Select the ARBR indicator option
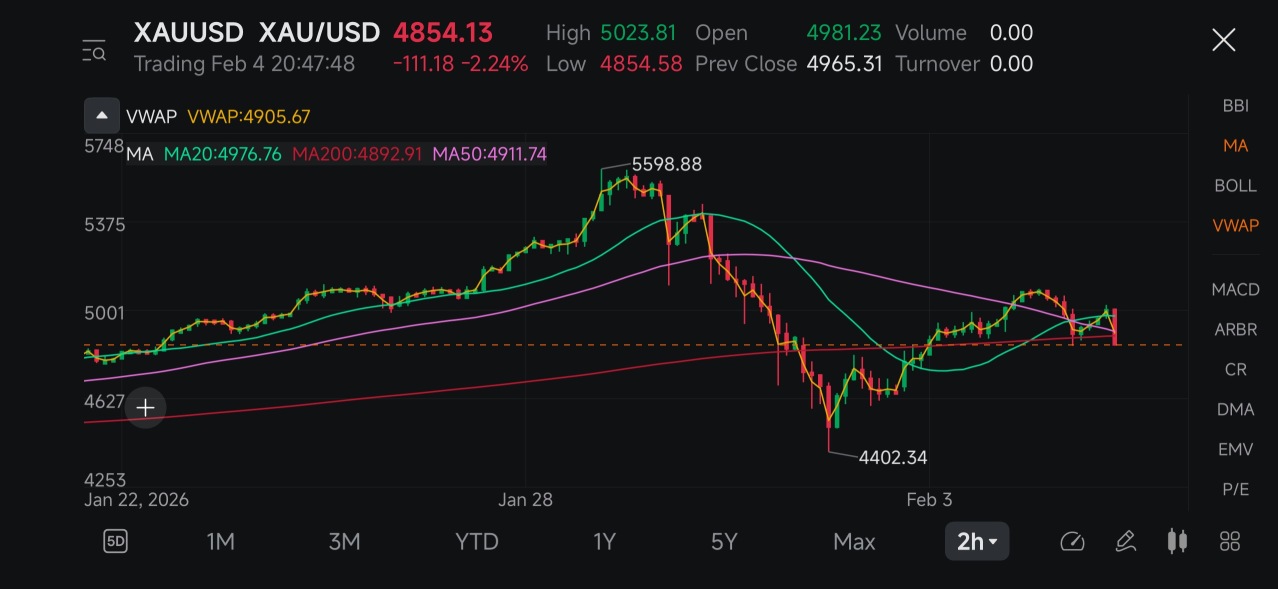The width and height of the screenshot is (1278, 589). click(x=1235, y=329)
